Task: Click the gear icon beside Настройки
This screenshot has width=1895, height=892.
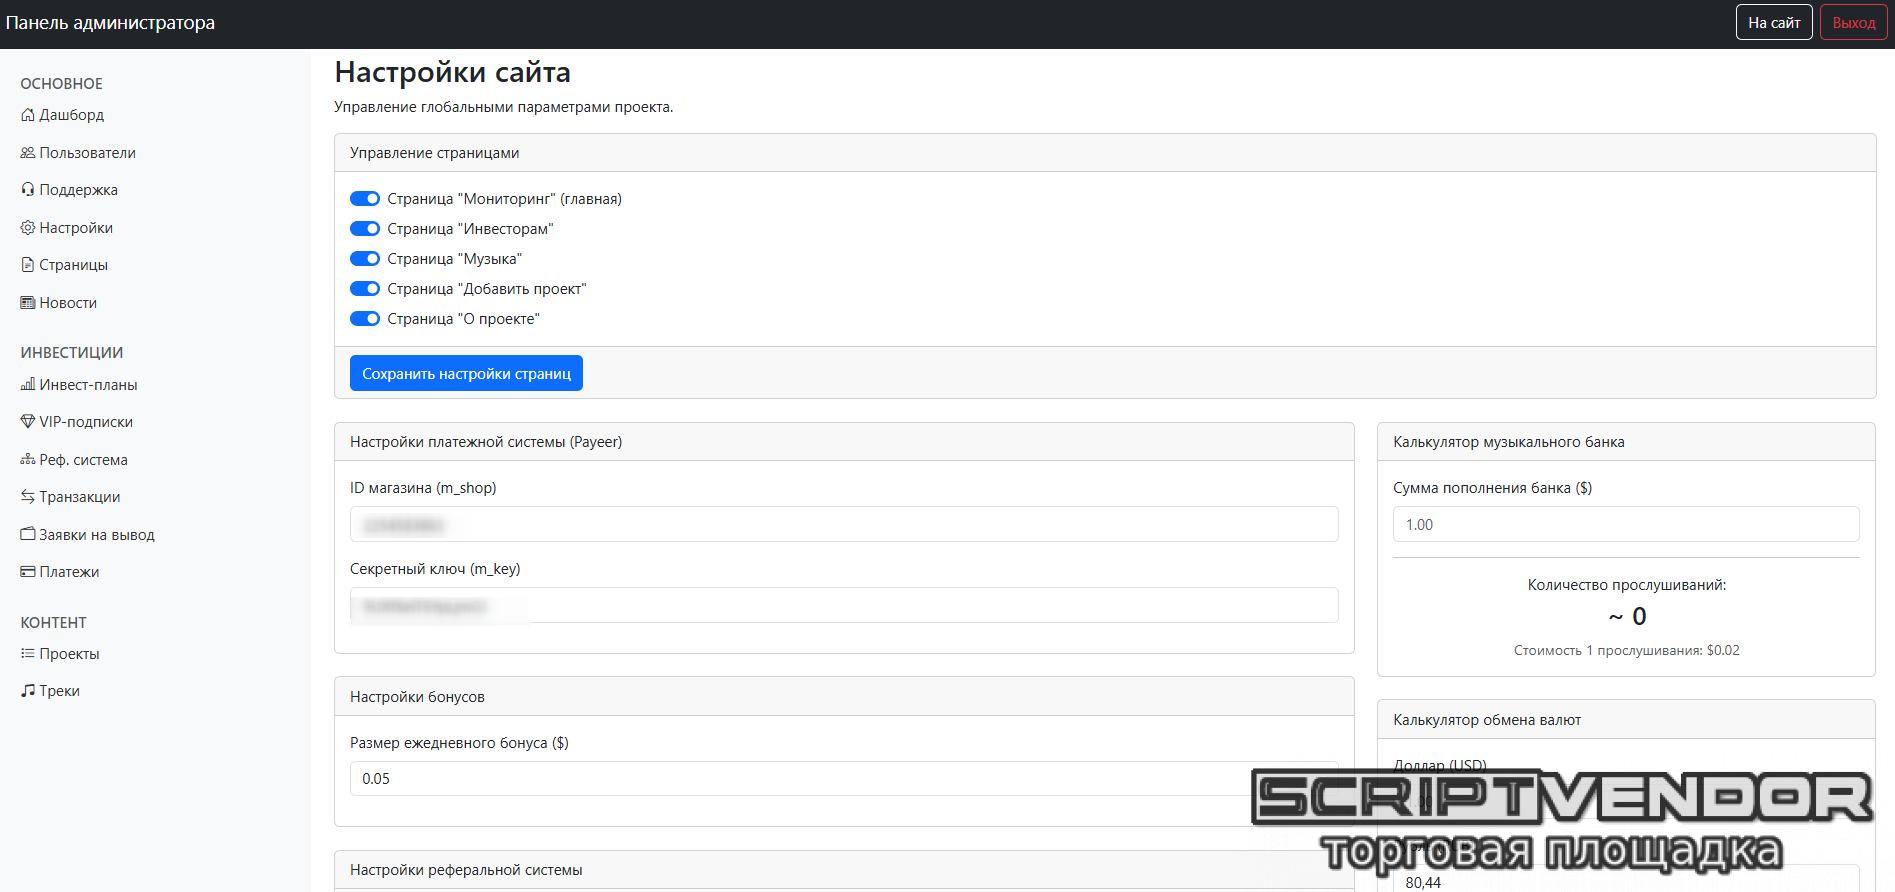Action: click(x=28, y=228)
